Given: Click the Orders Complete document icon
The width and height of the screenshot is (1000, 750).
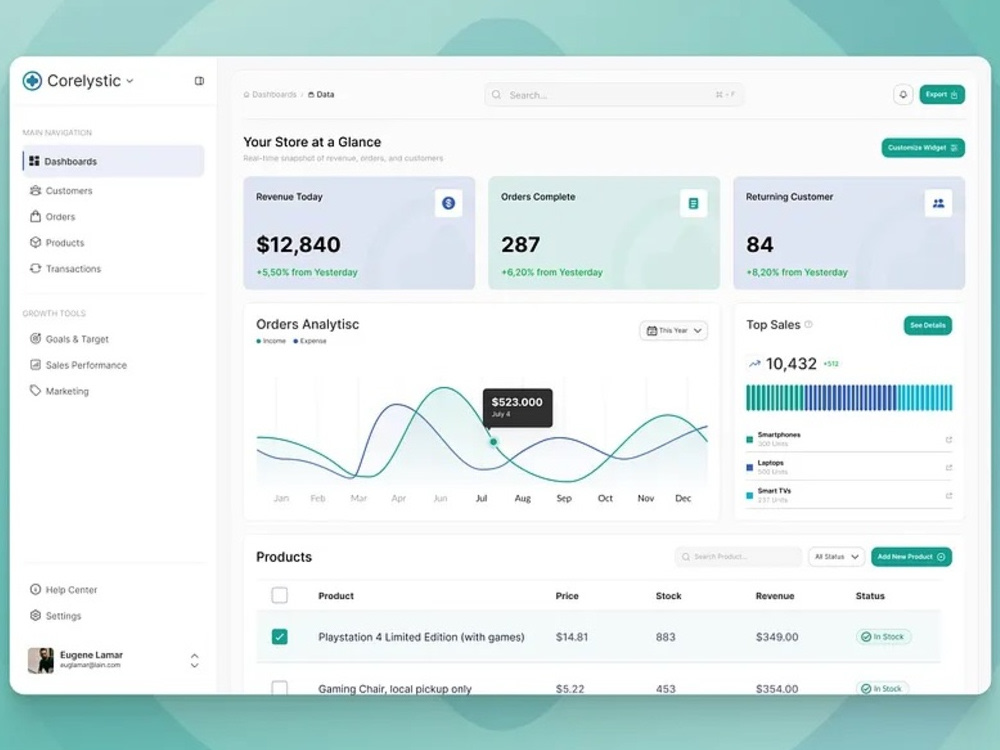Looking at the screenshot, I should [x=693, y=203].
